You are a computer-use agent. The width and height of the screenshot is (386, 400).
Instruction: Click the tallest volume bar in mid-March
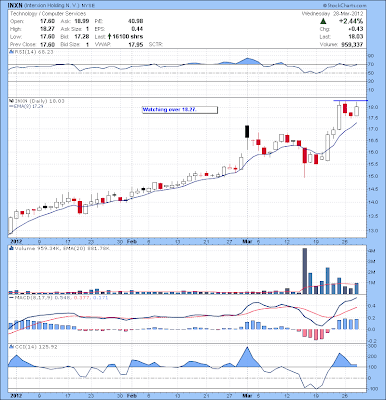click(x=304, y=271)
